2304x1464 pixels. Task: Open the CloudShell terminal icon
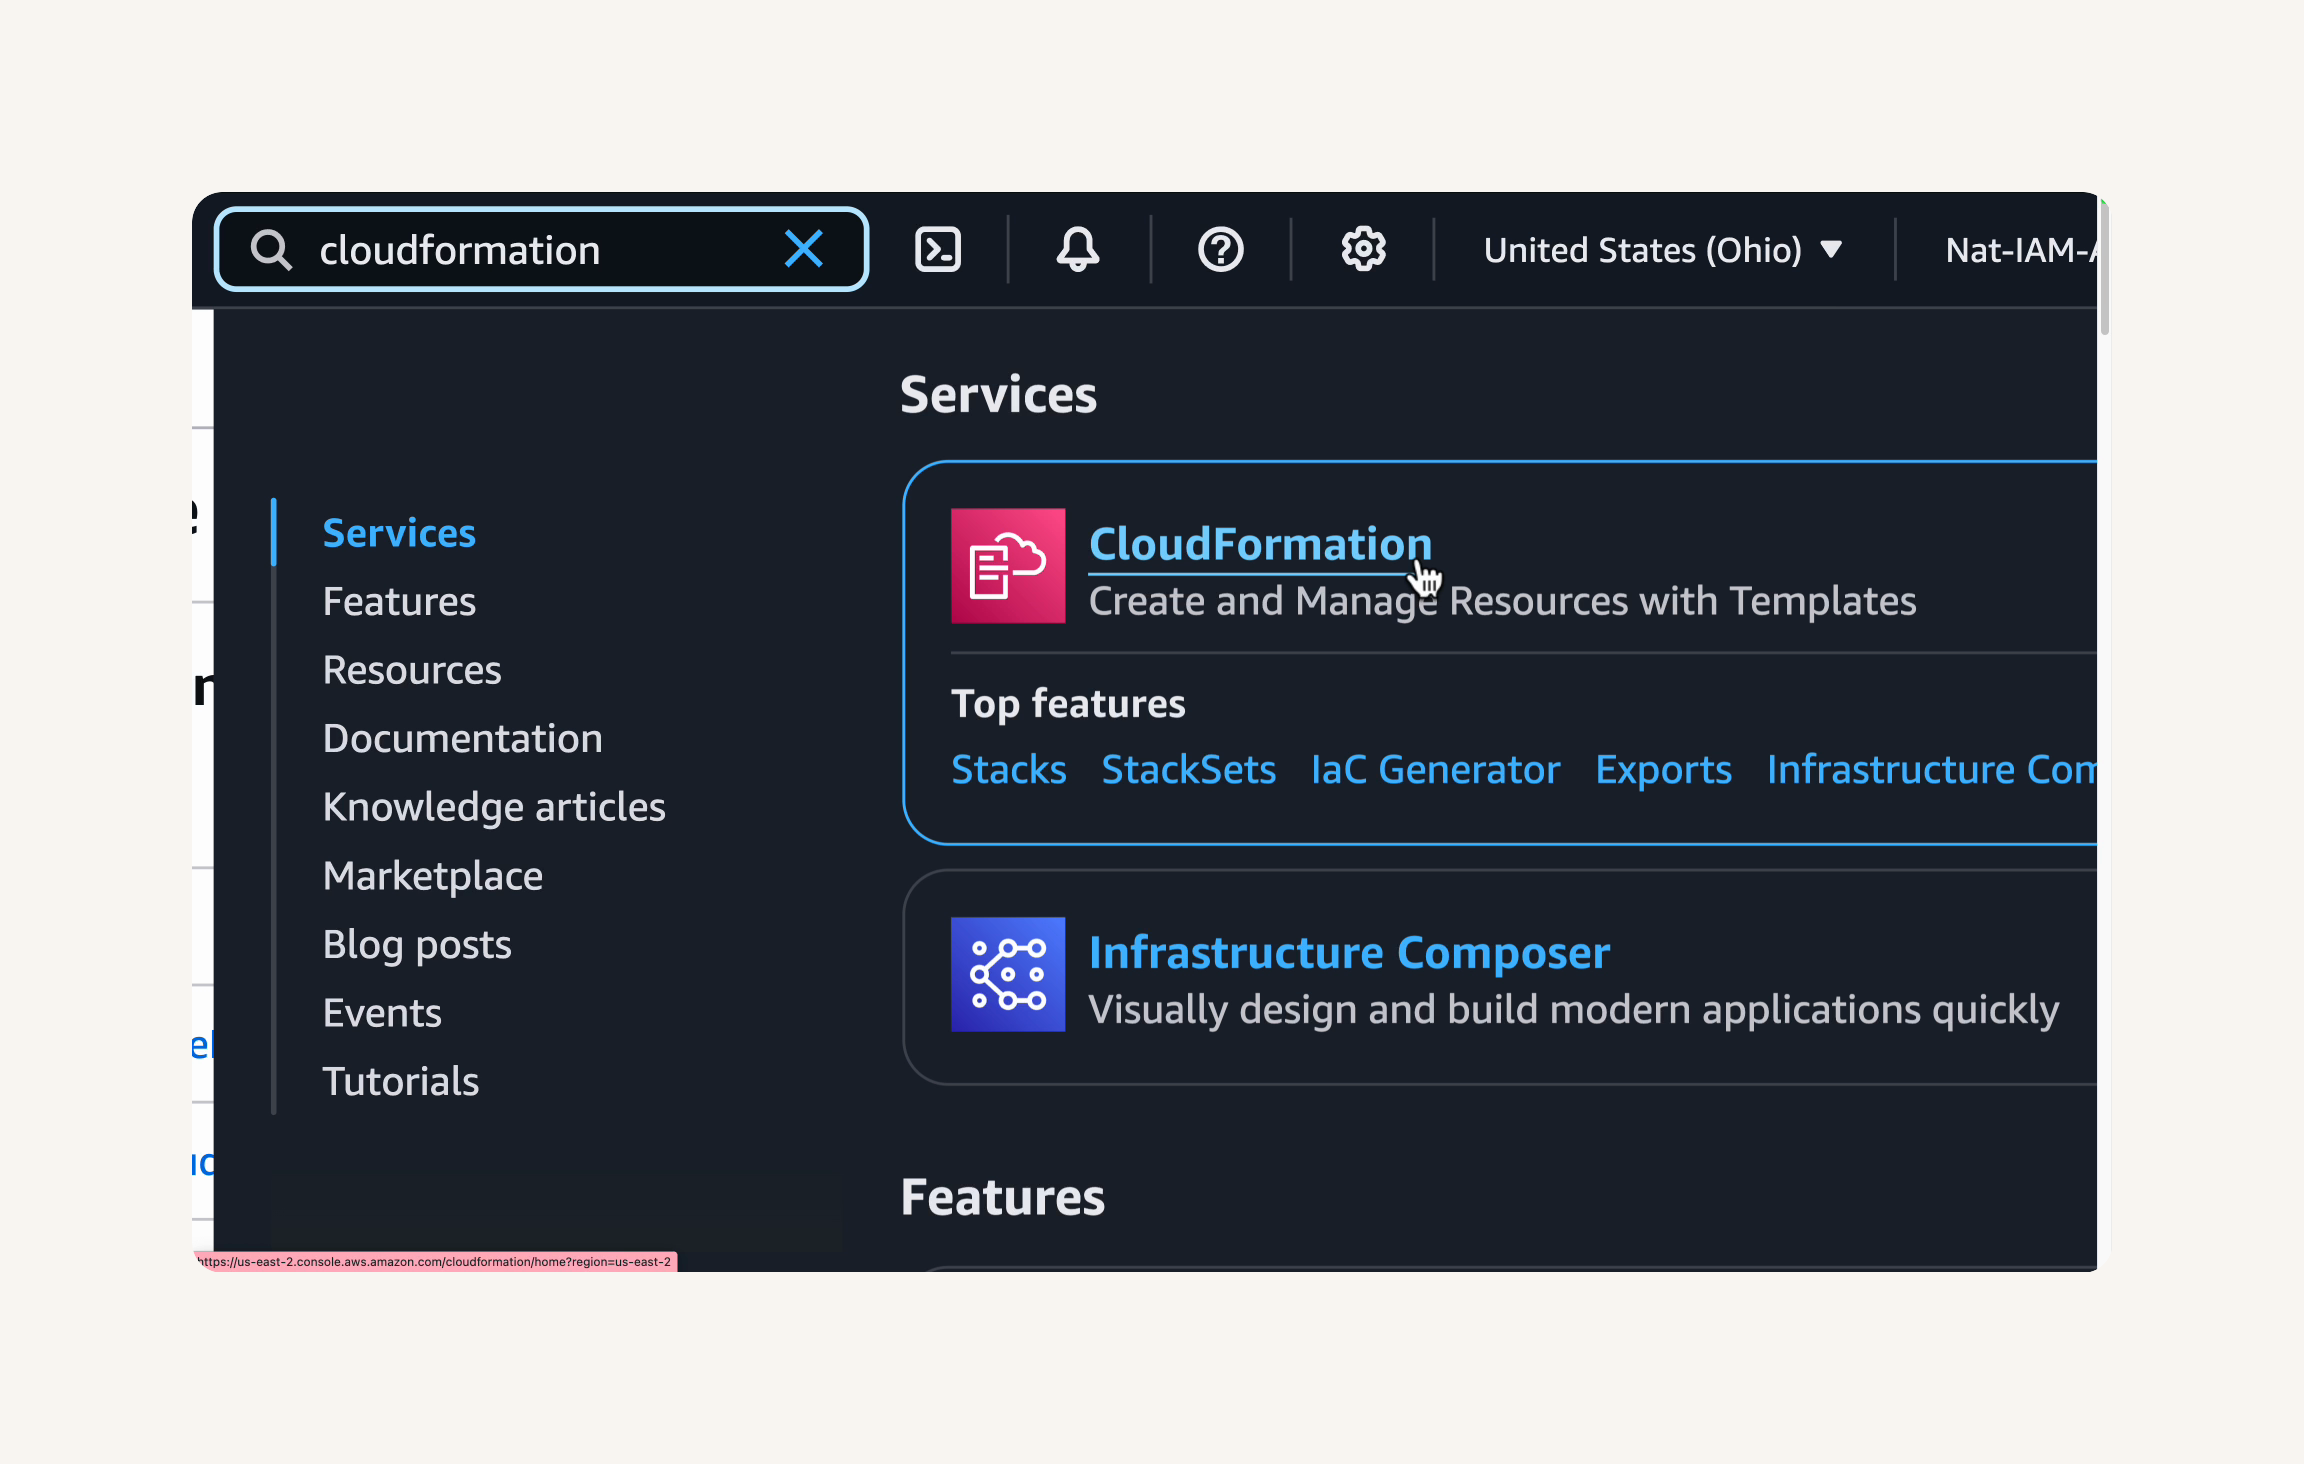tap(938, 249)
